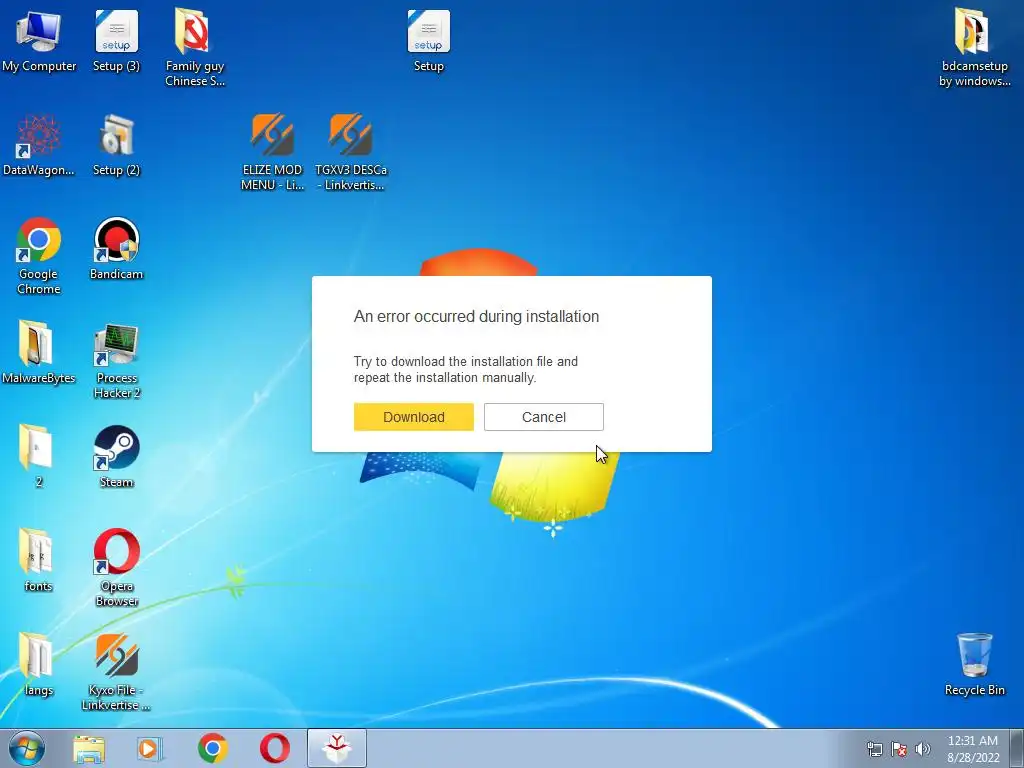1024x768 pixels.
Task: Select the langs folder icon
Action: pyautogui.click(x=39, y=664)
